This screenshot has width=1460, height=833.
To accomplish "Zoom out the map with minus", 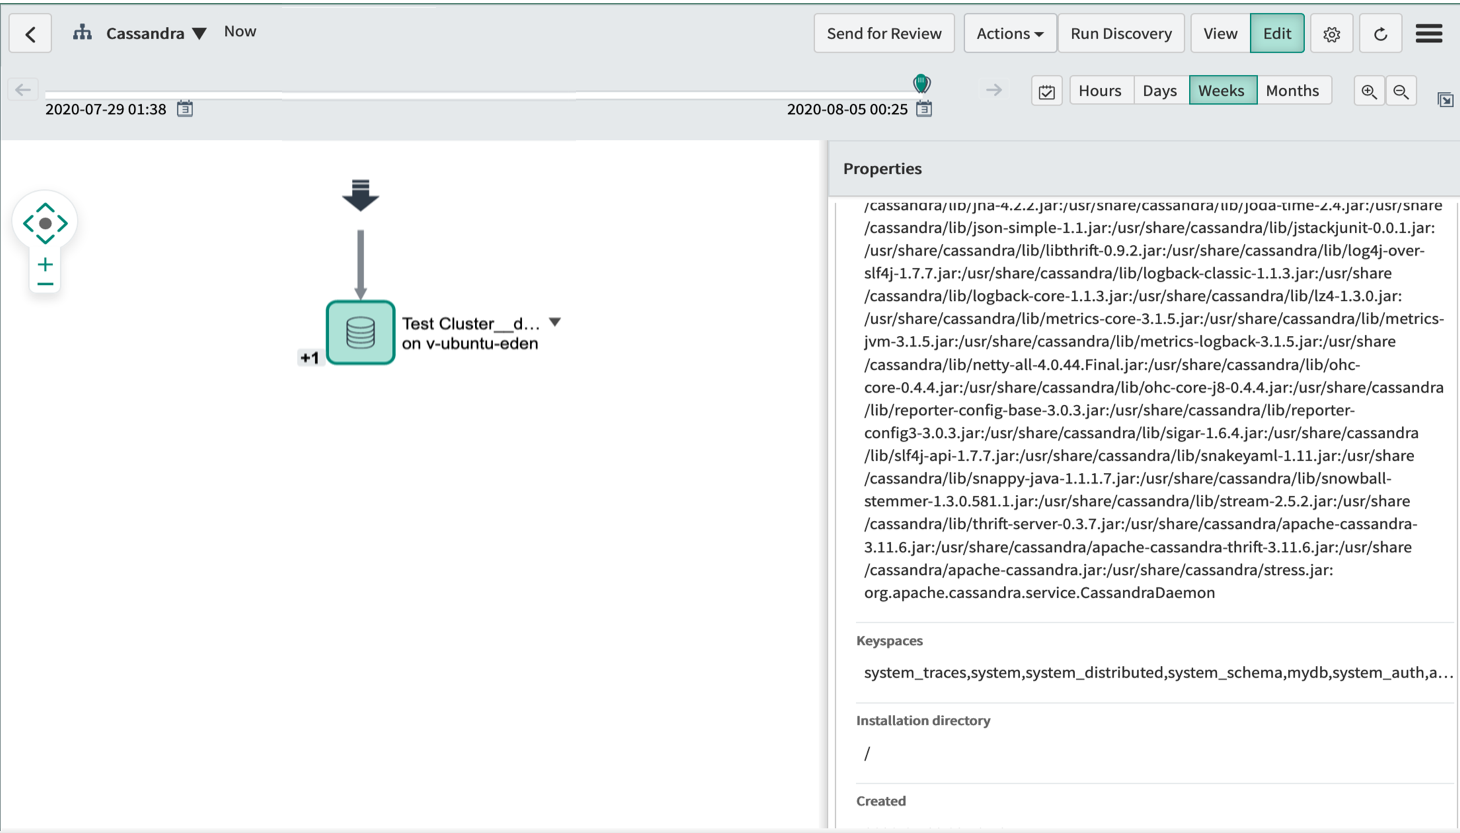I will click(45, 285).
